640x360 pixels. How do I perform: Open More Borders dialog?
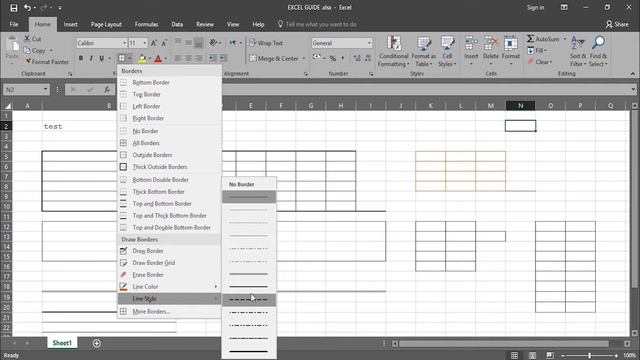click(x=169, y=311)
